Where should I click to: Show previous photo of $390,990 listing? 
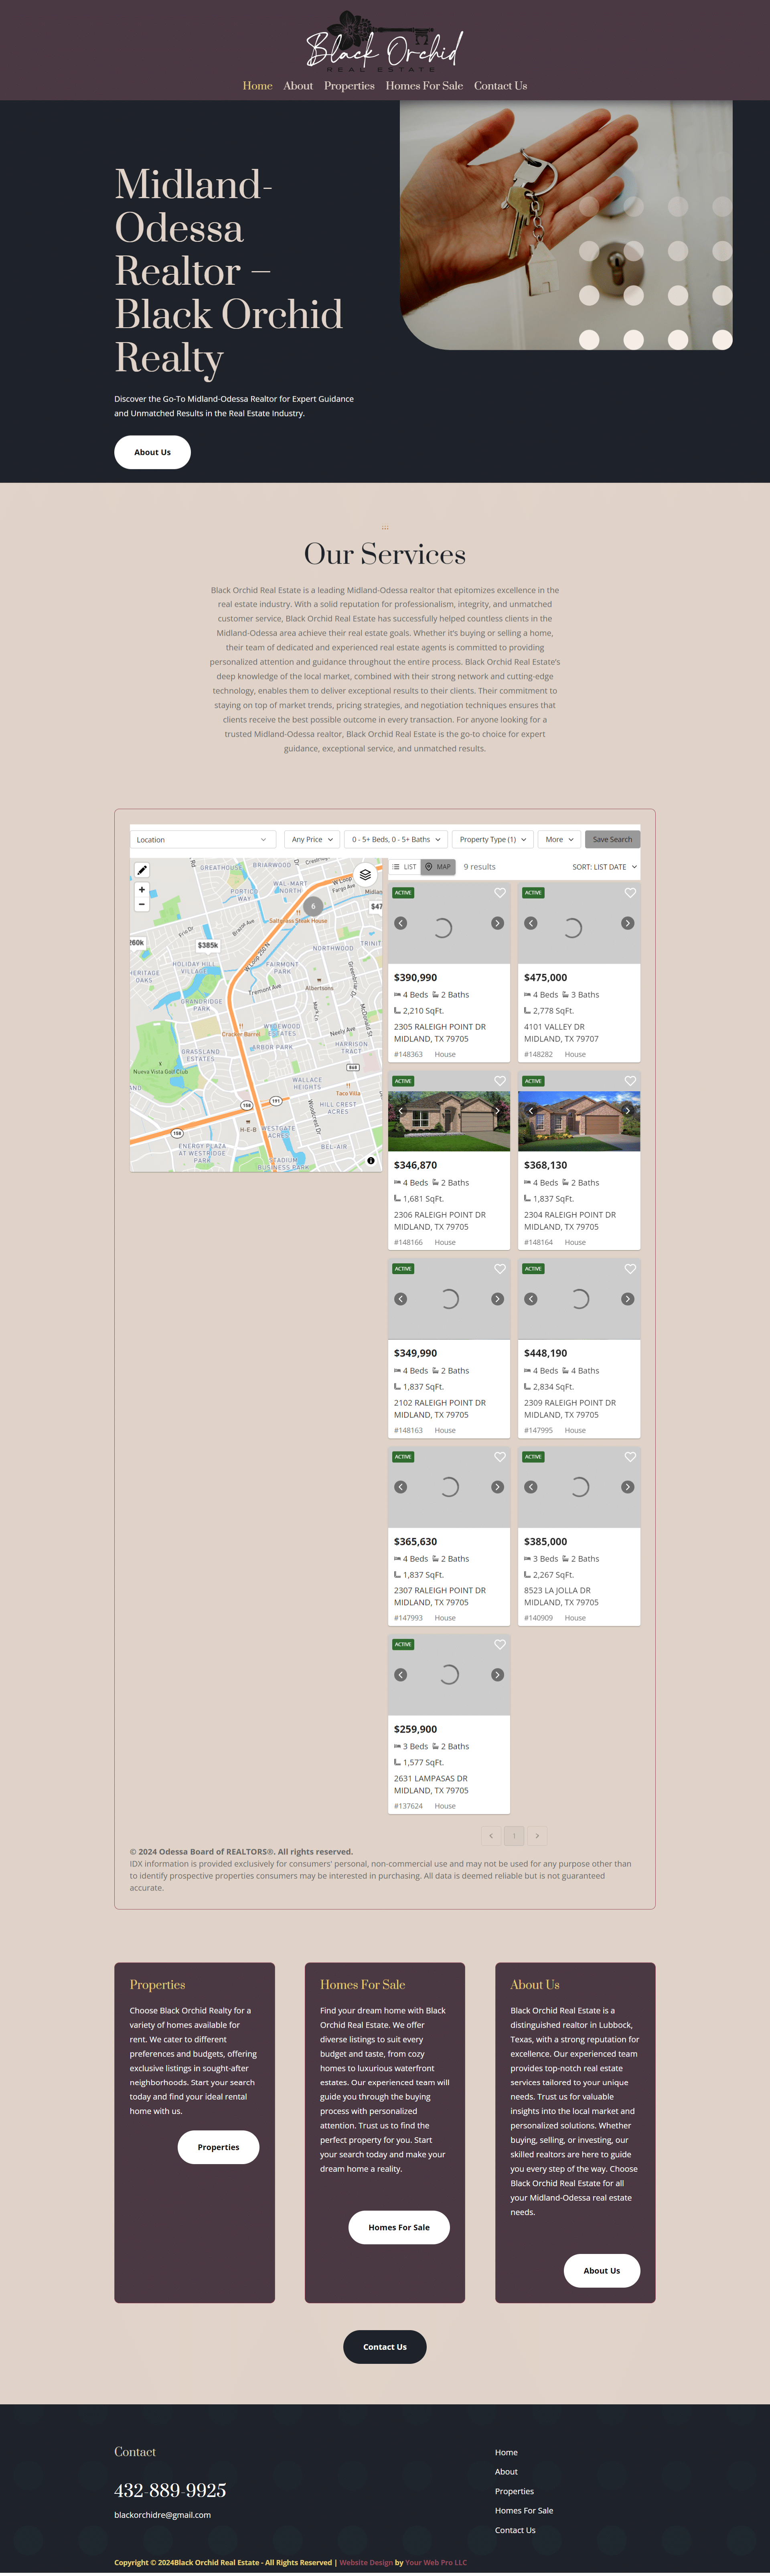point(401,923)
